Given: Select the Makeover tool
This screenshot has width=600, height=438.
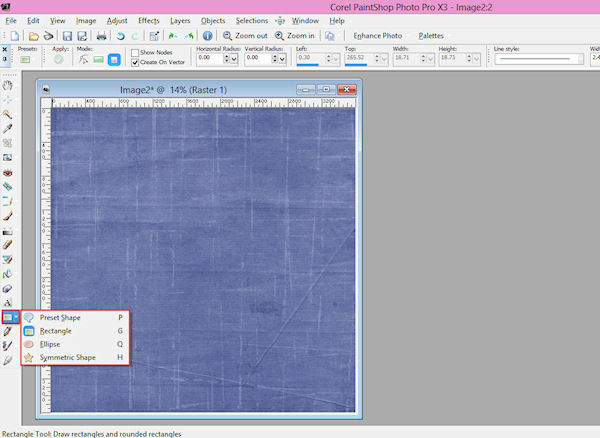Looking at the screenshot, I should (x=7, y=187).
